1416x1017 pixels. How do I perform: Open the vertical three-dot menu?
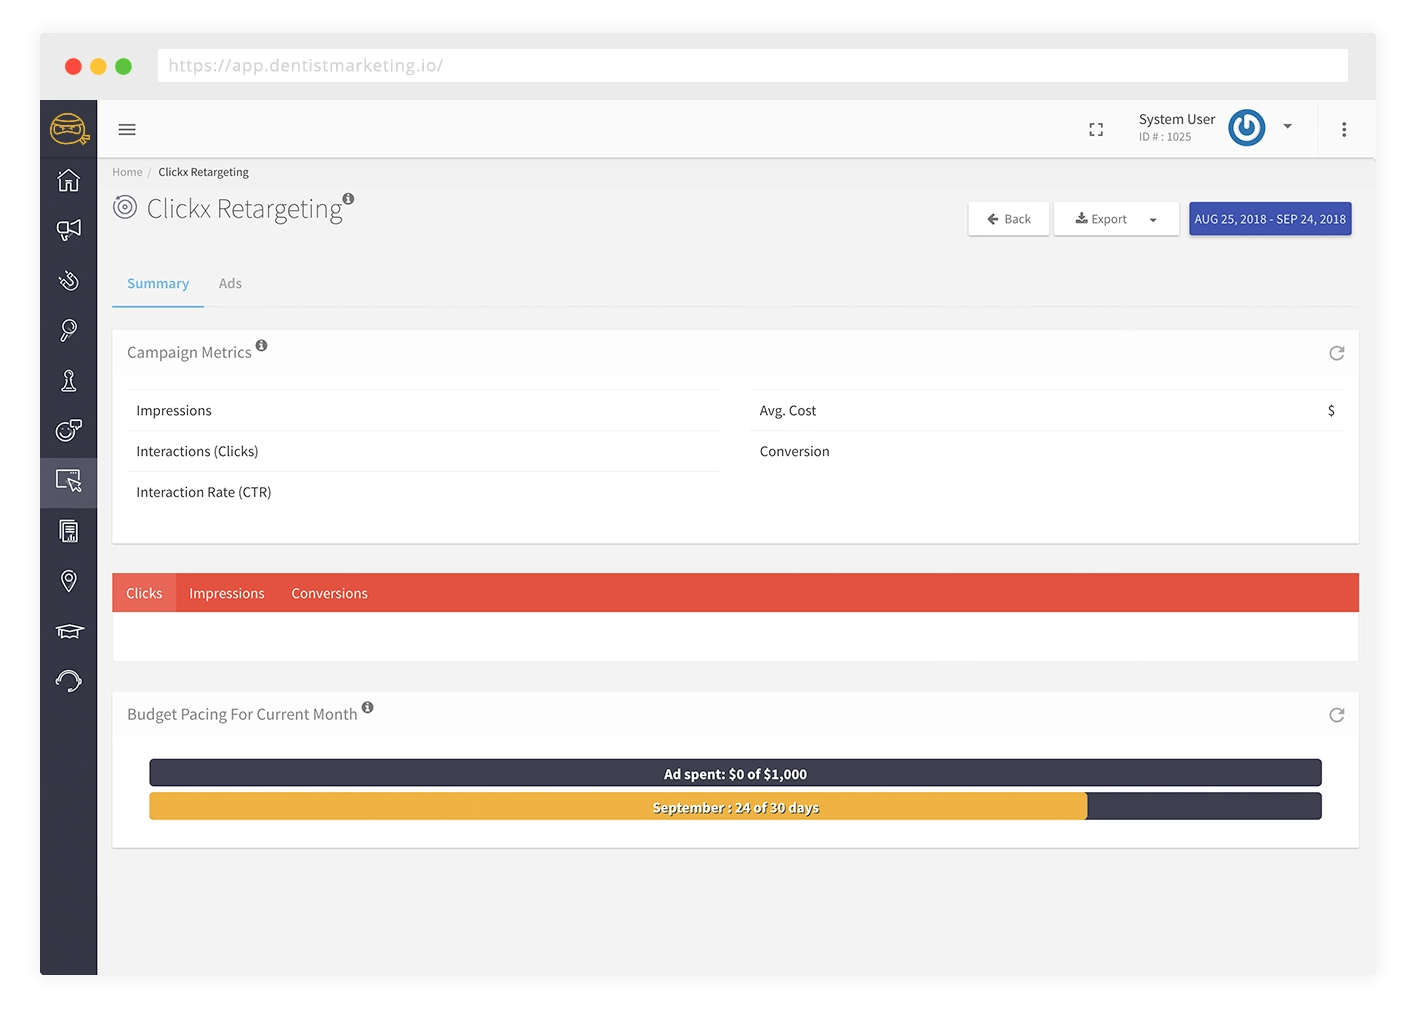coord(1344,129)
